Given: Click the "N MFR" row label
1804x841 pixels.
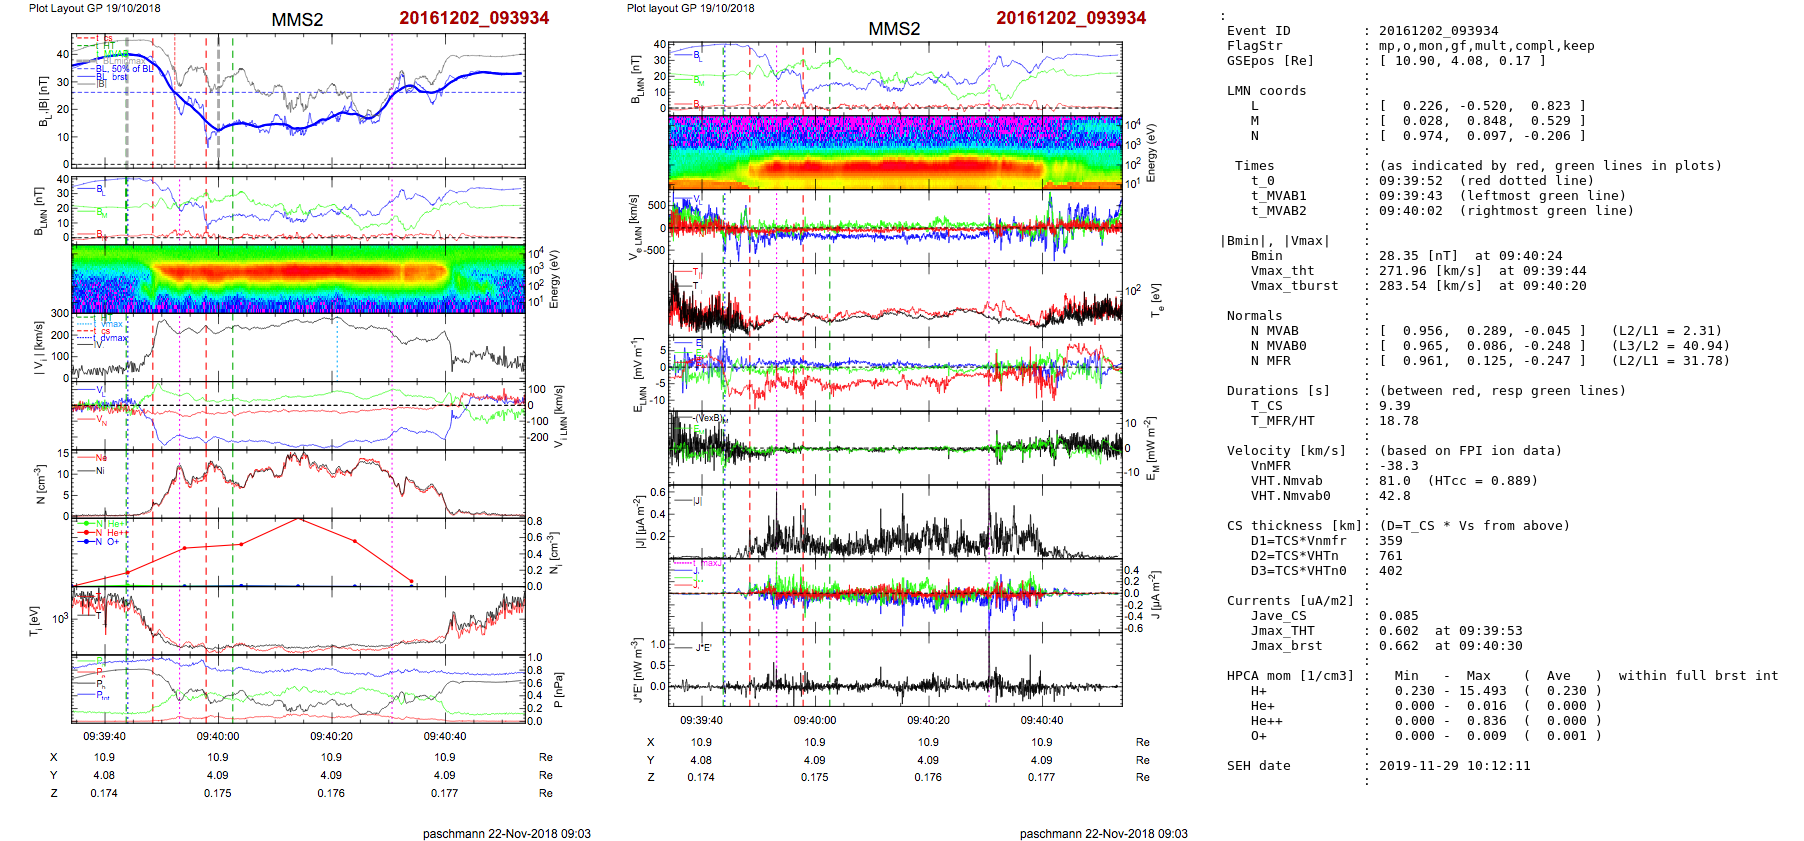Looking at the screenshot, I should [x=1271, y=361].
